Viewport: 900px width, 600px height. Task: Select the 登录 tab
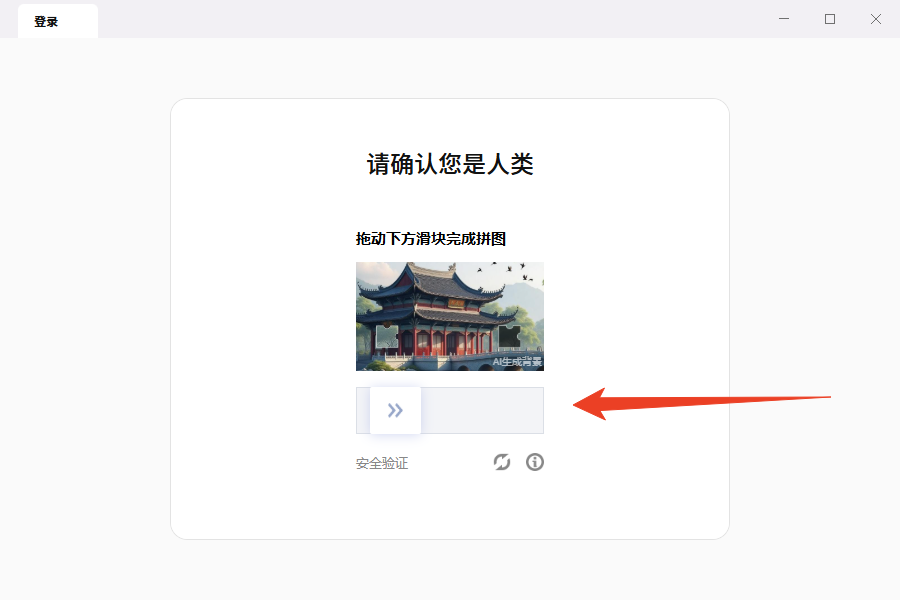pos(57,21)
